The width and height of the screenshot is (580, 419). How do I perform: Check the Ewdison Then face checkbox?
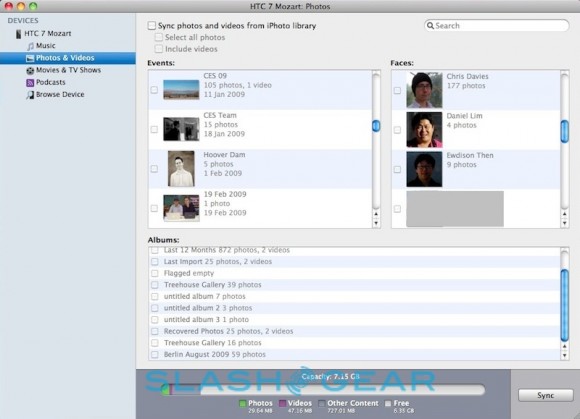coord(397,170)
